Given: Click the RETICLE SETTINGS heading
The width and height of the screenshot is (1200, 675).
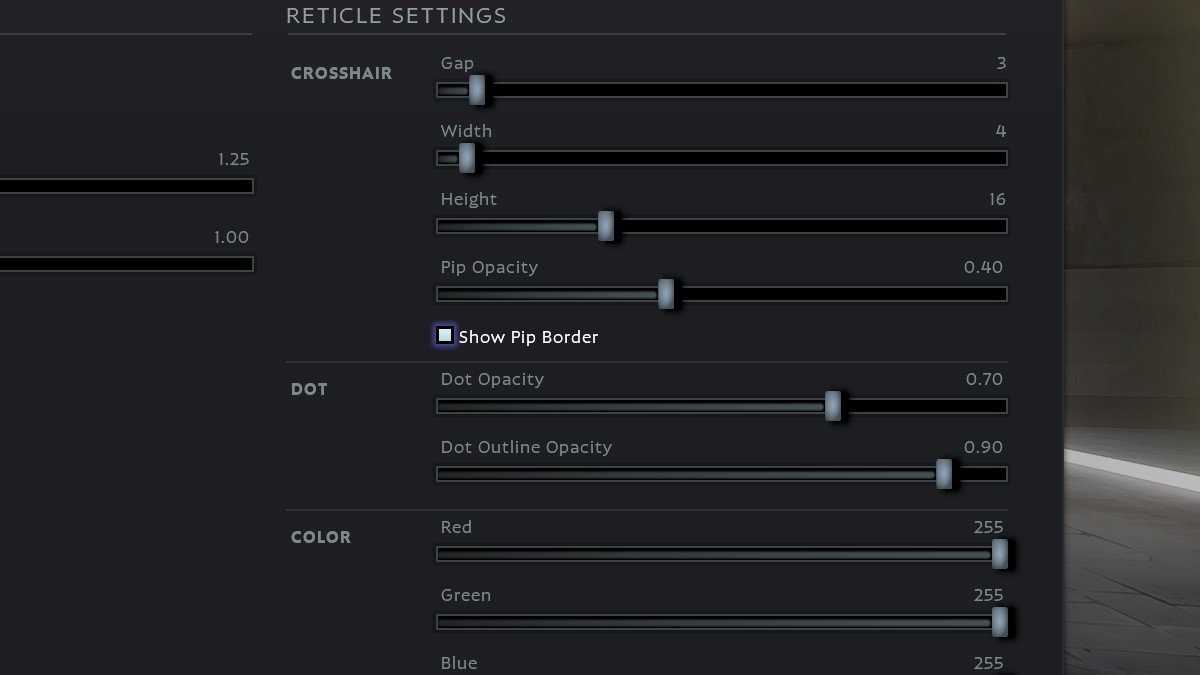Looking at the screenshot, I should pos(397,15).
